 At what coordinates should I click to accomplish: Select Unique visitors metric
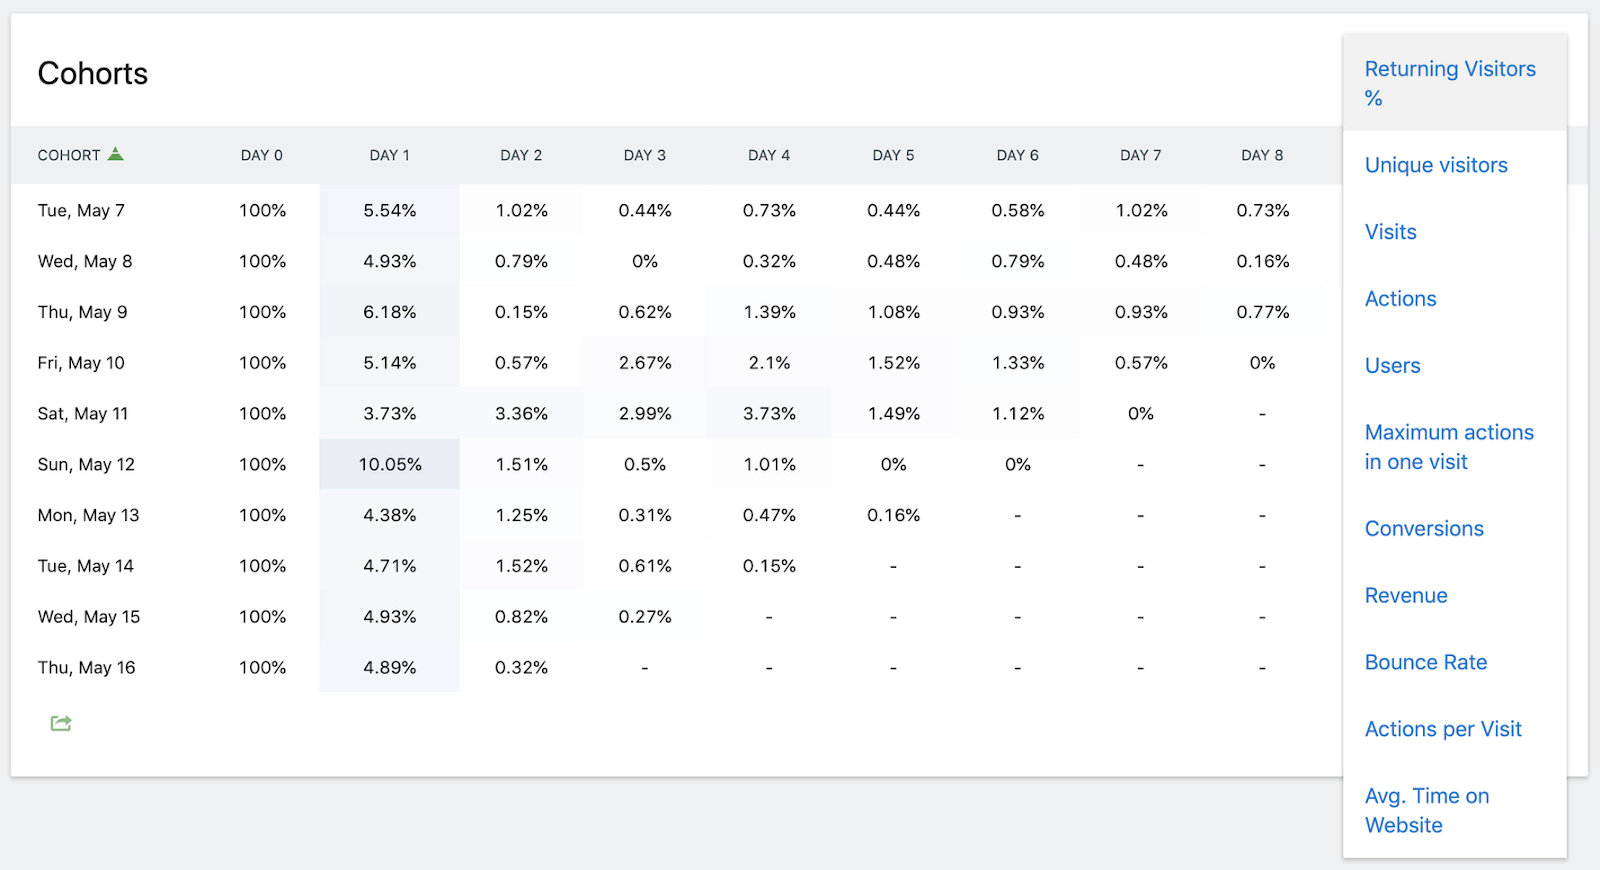[1435, 164]
